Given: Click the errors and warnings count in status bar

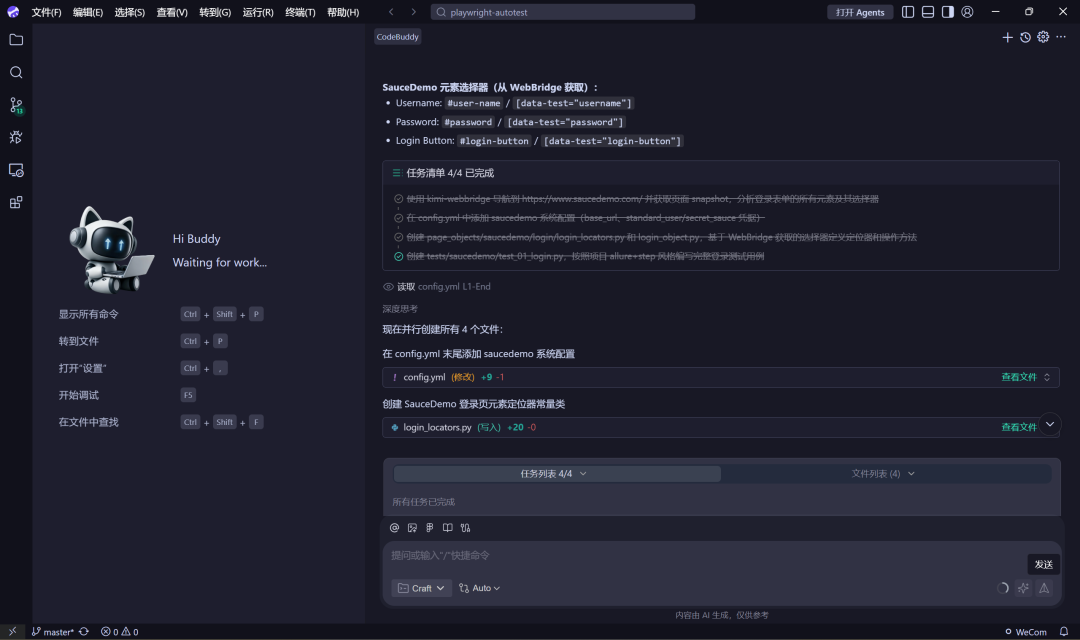Looking at the screenshot, I should (x=119, y=631).
